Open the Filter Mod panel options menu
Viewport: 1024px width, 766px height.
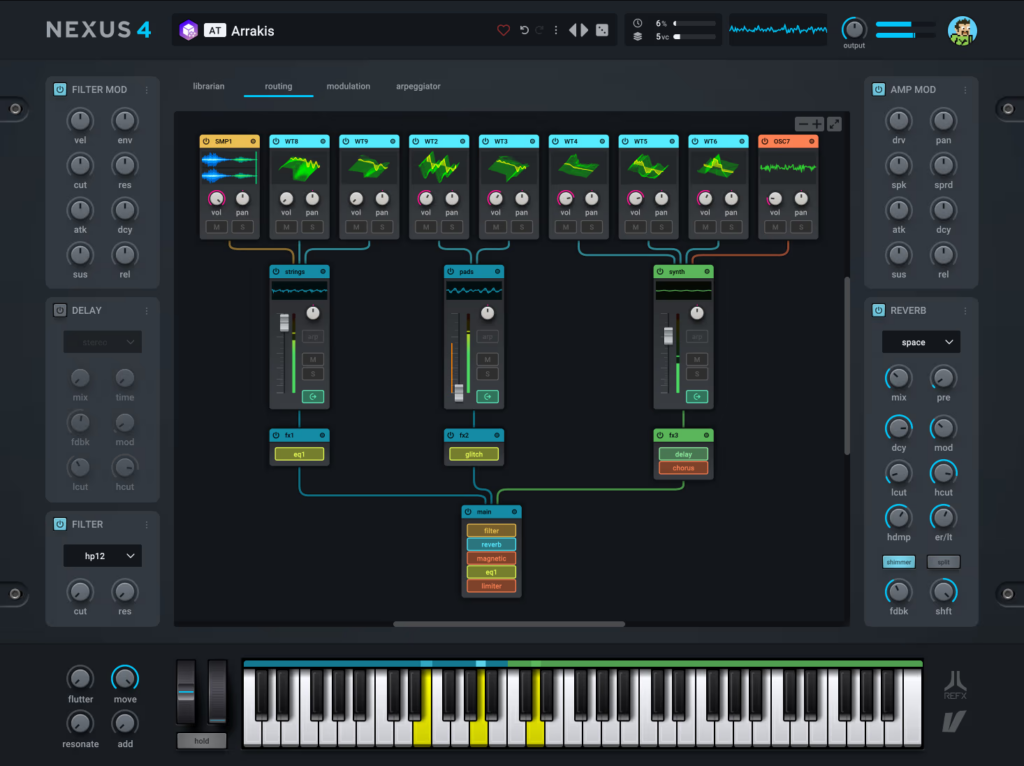pos(147,89)
